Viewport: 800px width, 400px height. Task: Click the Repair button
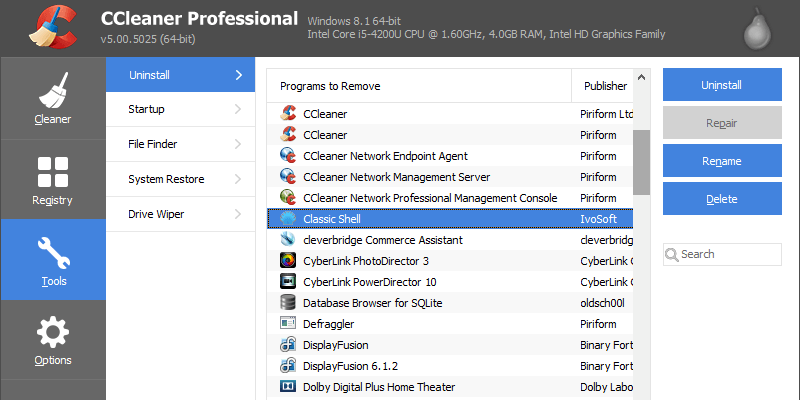pos(722,123)
